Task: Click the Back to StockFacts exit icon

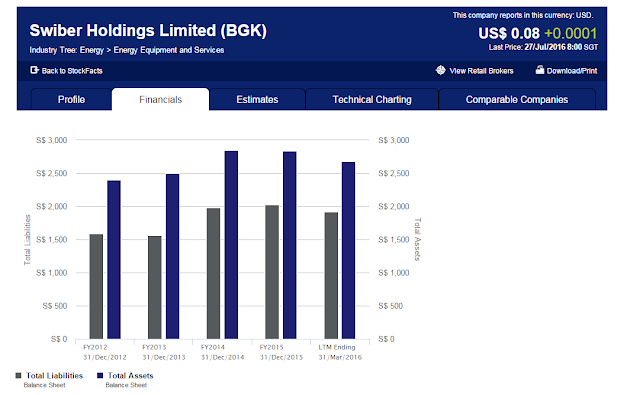Action: [x=34, y=70]
